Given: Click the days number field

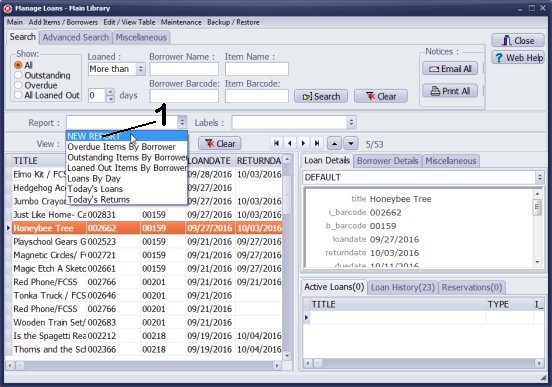Looking at the screenshot, I should [x=97, y=95].
